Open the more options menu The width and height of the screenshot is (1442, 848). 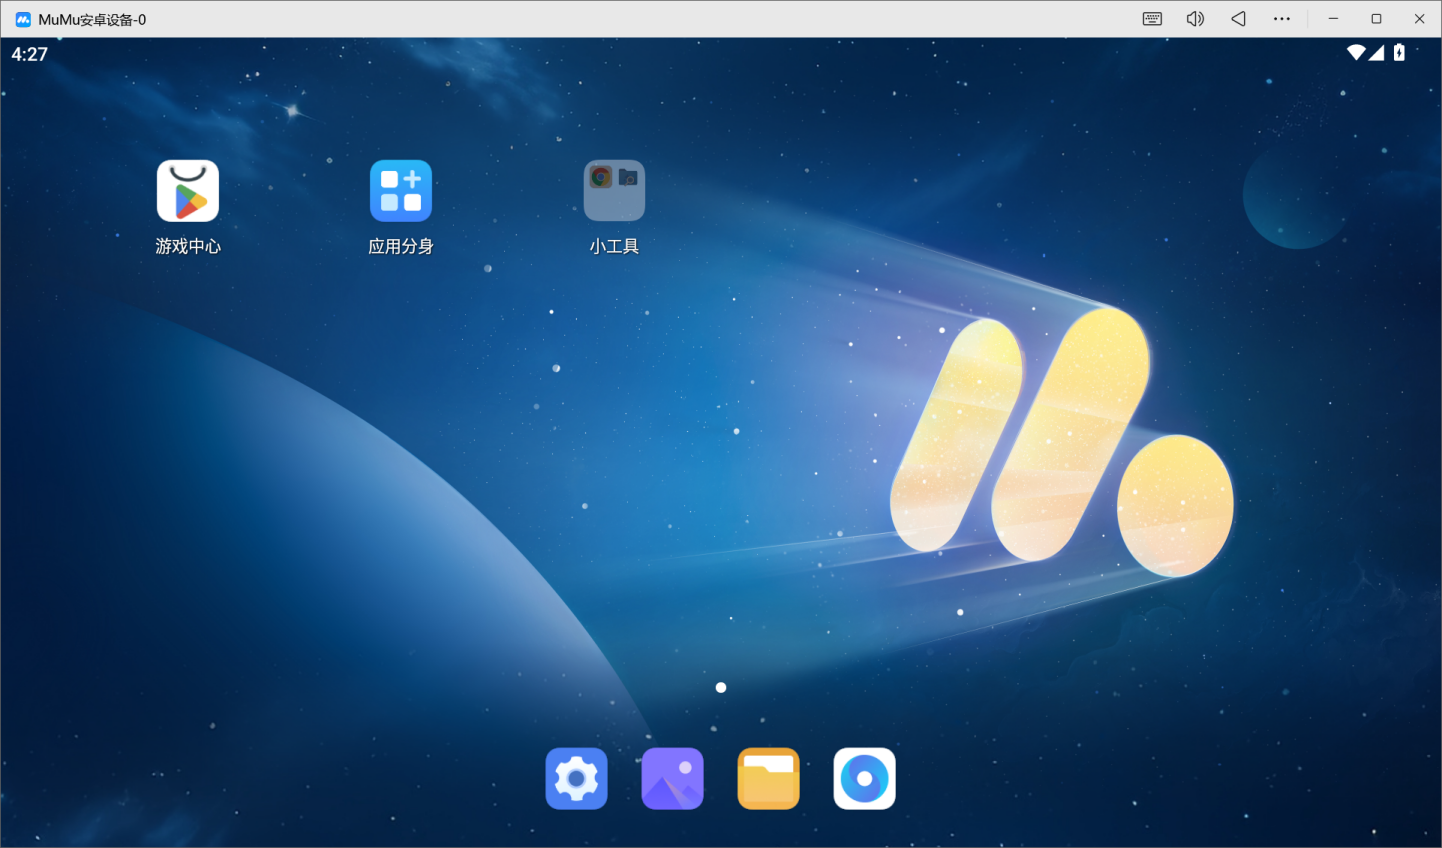pos(1281,18)
